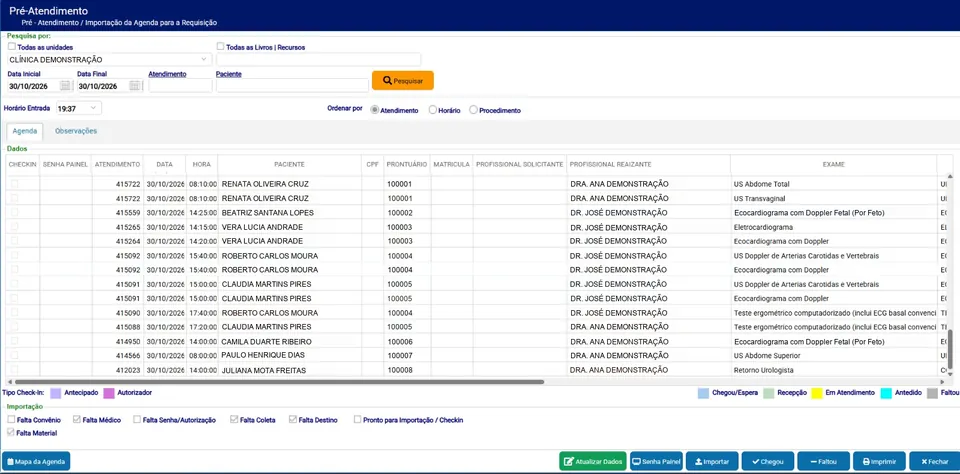960x474 pixels.
Task: Click the Em Atendimento yellow swatch
Action: tap(817, 393)
